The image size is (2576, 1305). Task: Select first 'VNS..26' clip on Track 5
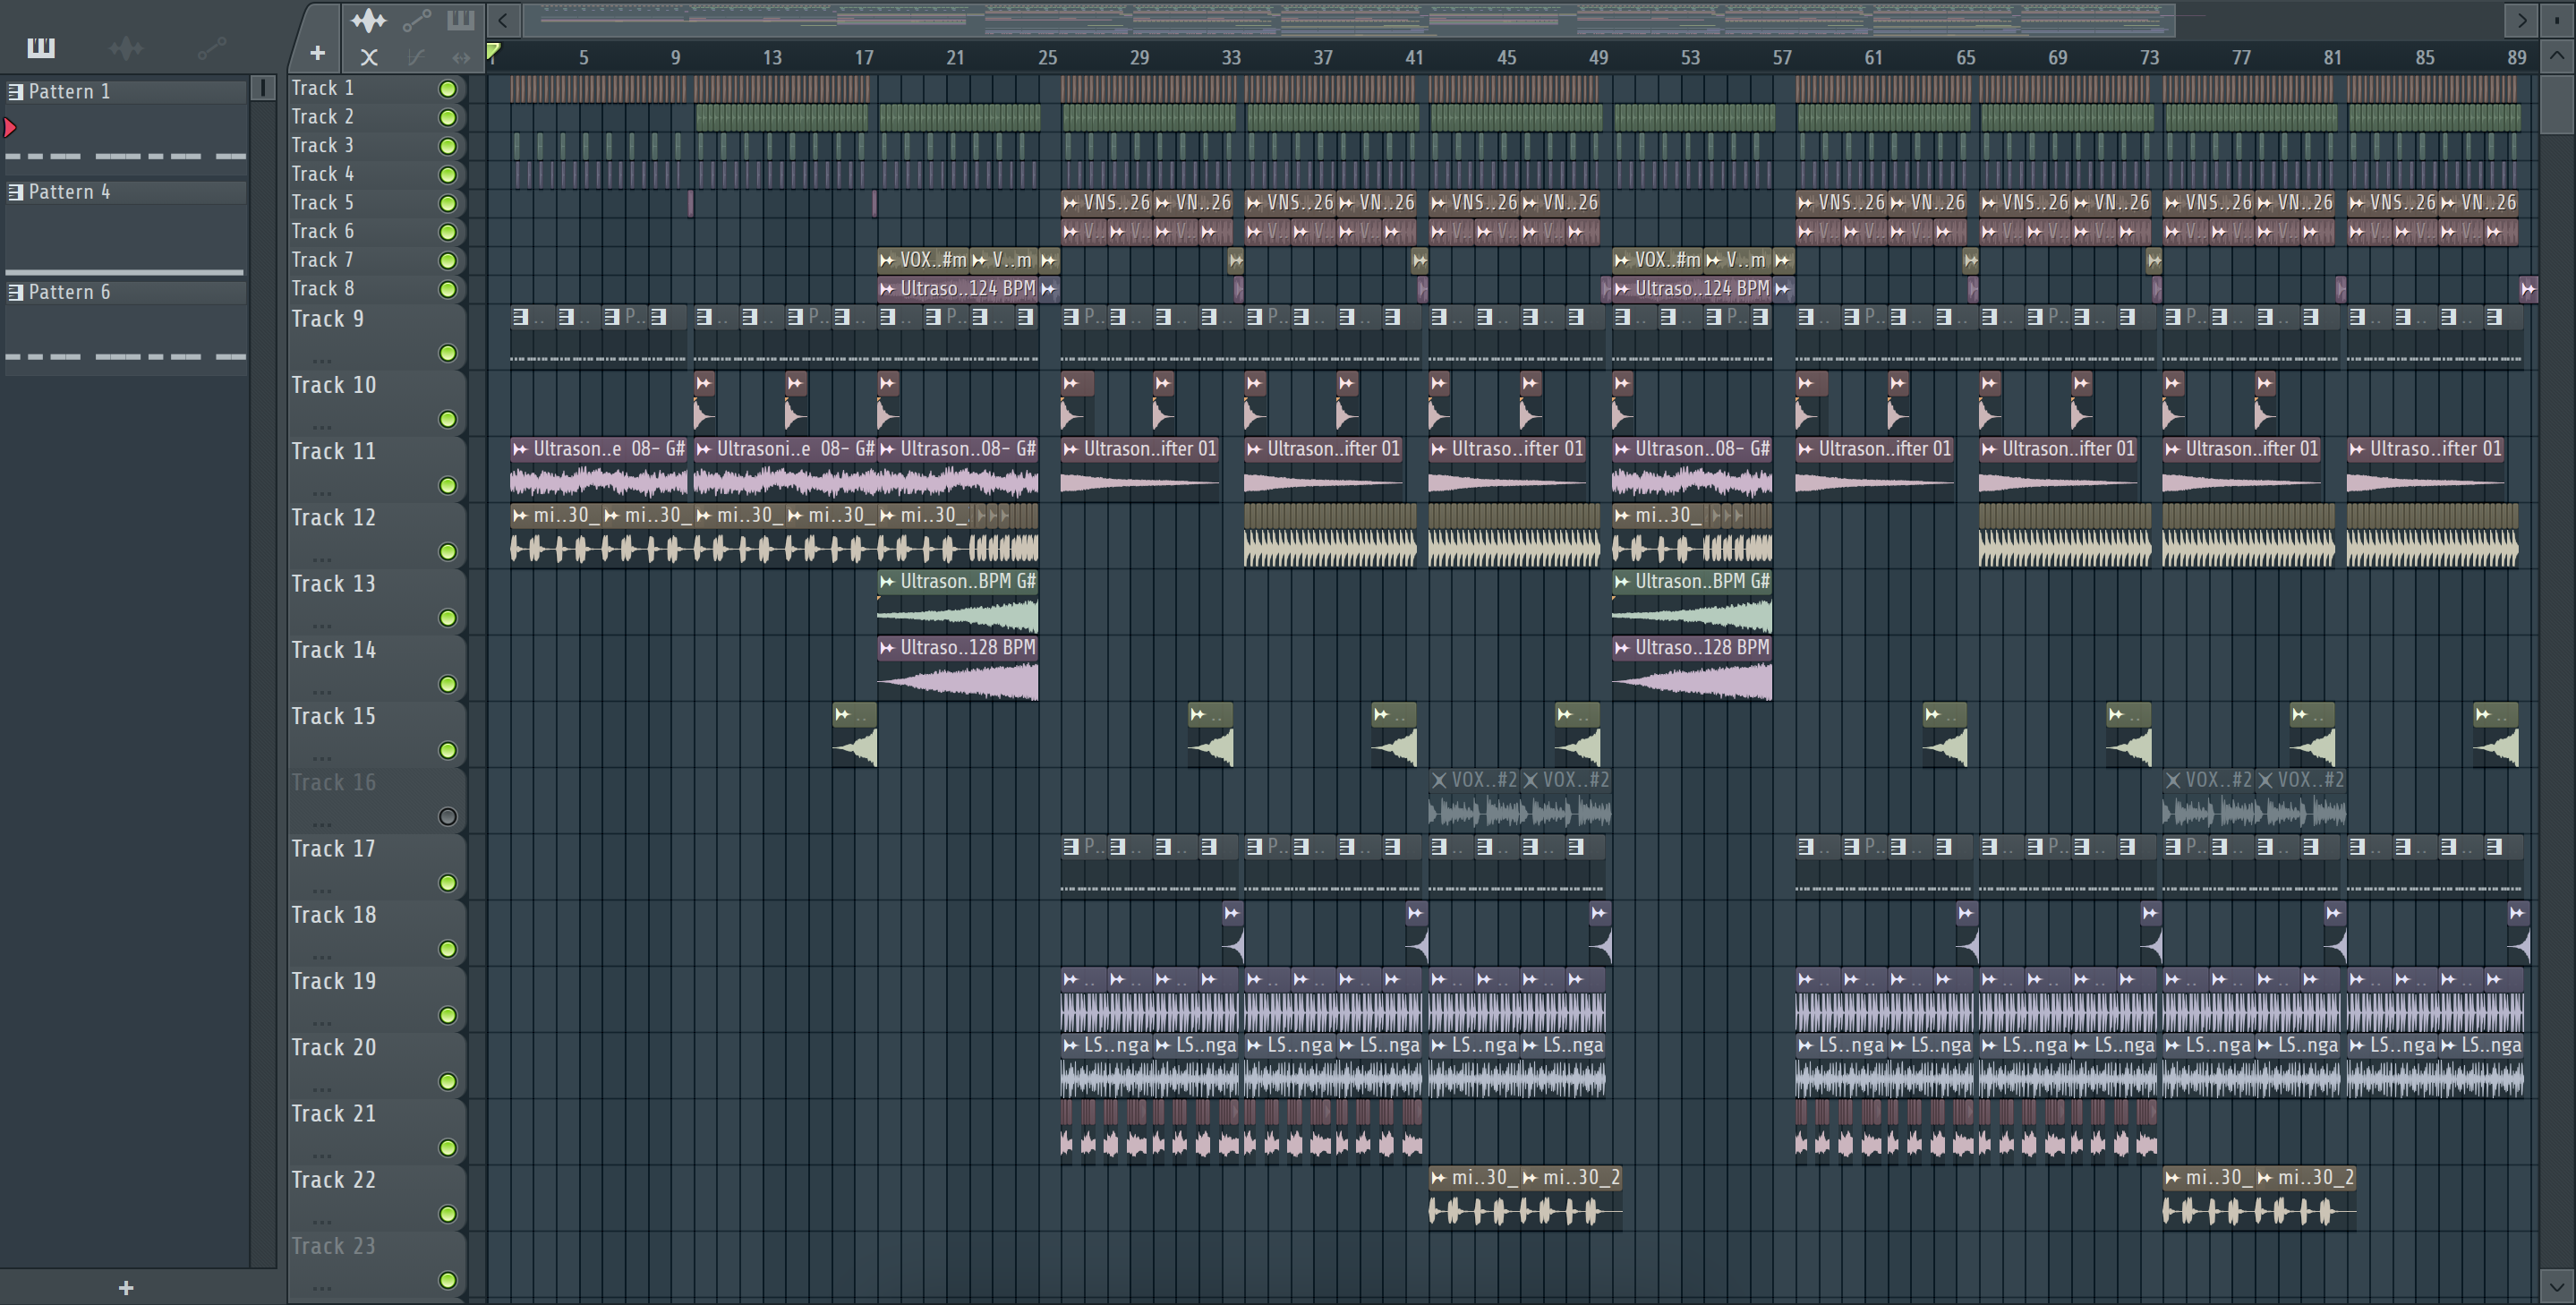tap(1107, 203)
